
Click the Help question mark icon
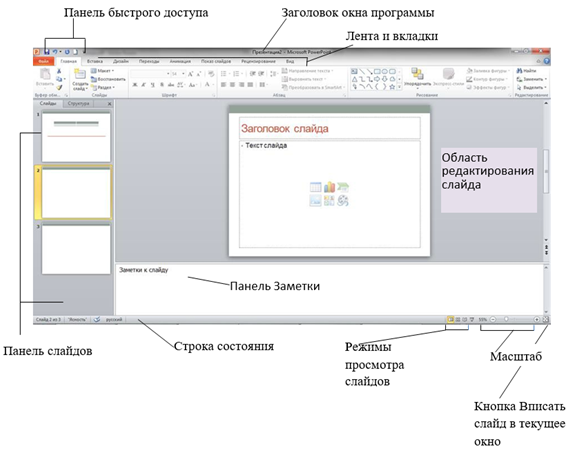(547, 61)
